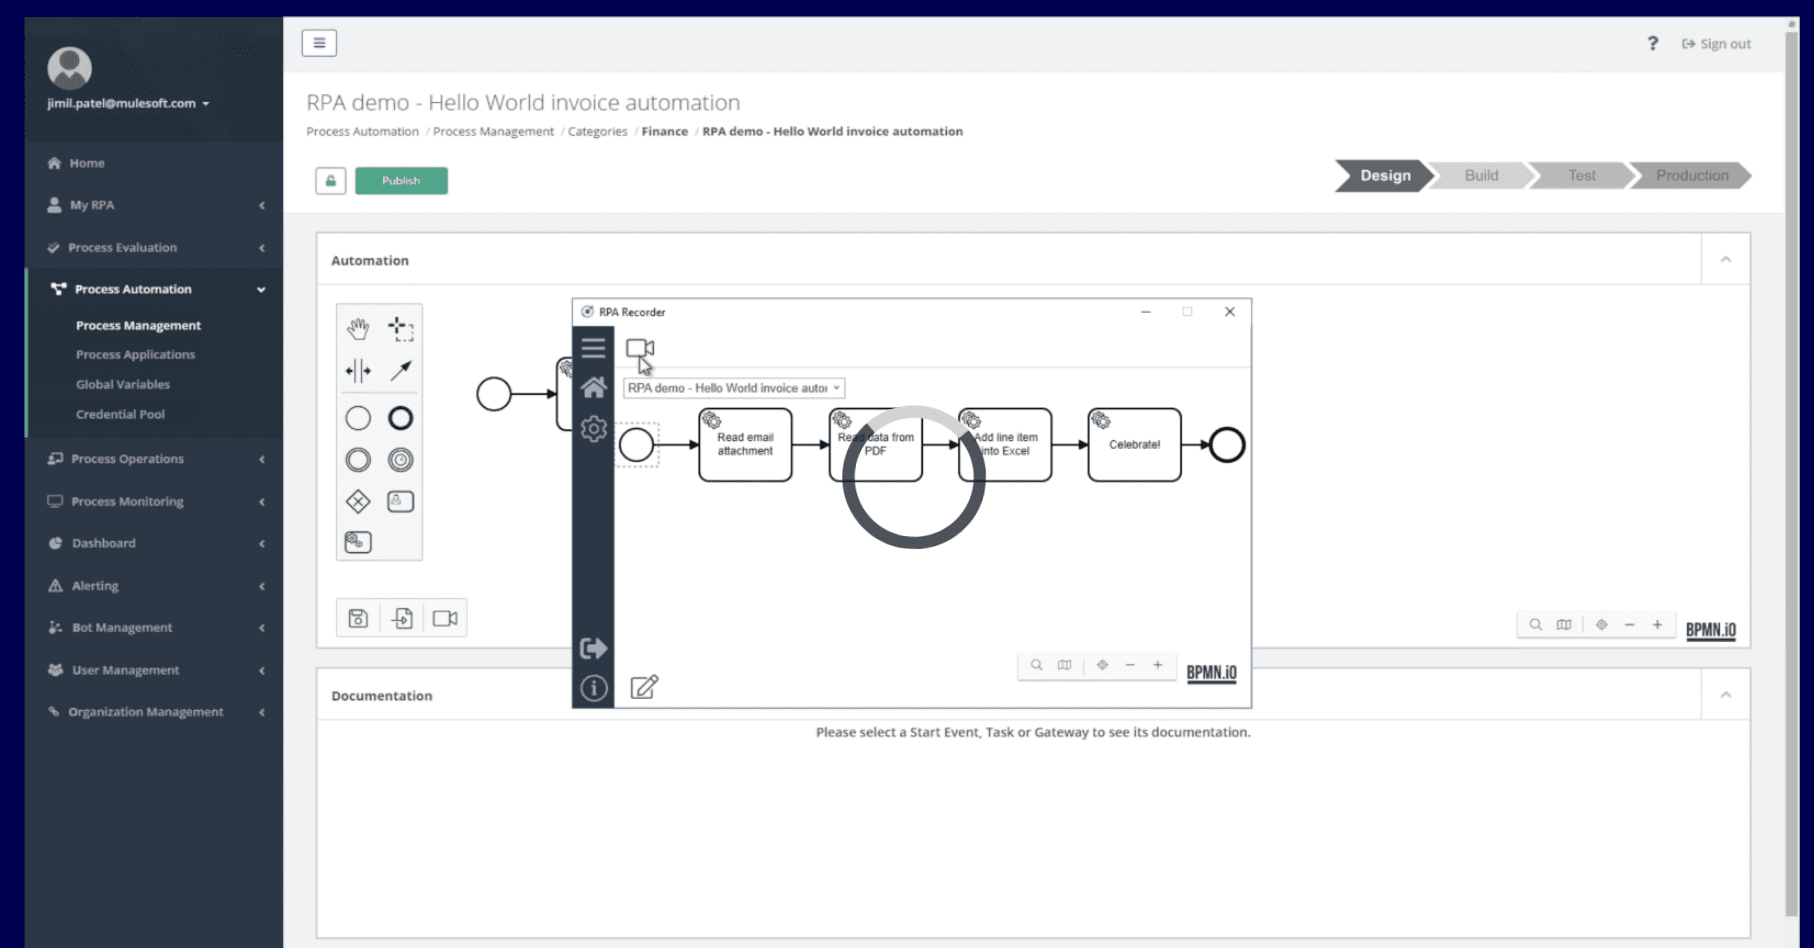Open the hamburger menu in RPA Recorder
The width and height of the screenshot is (1814, 948).
click(594, 348)
